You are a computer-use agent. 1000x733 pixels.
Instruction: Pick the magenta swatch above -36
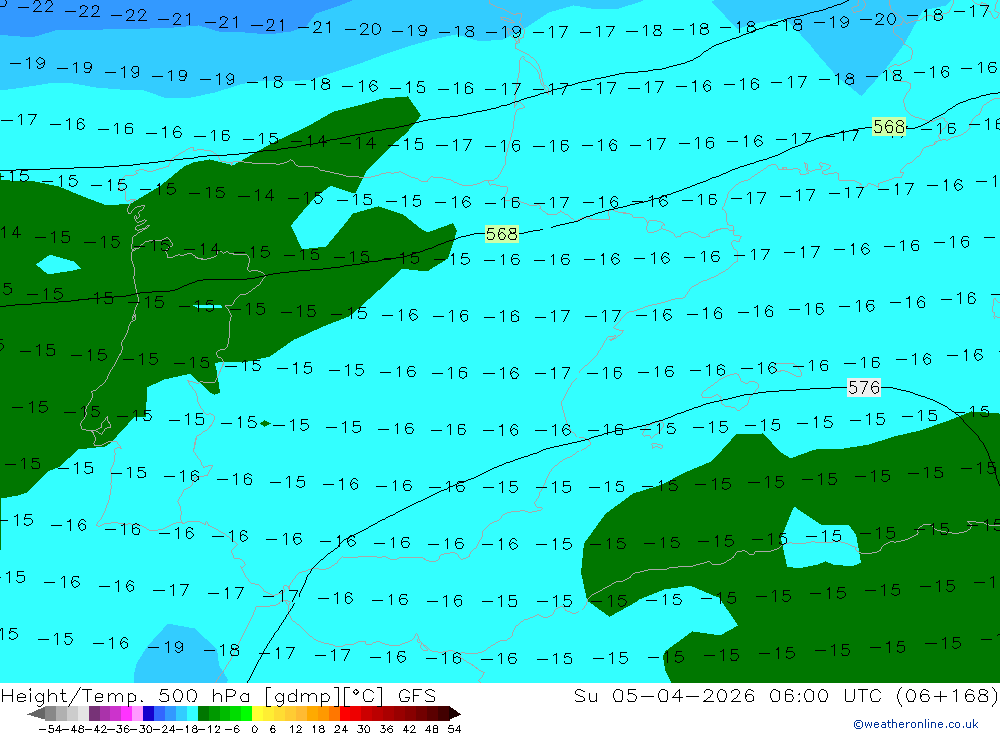[126, 713]
